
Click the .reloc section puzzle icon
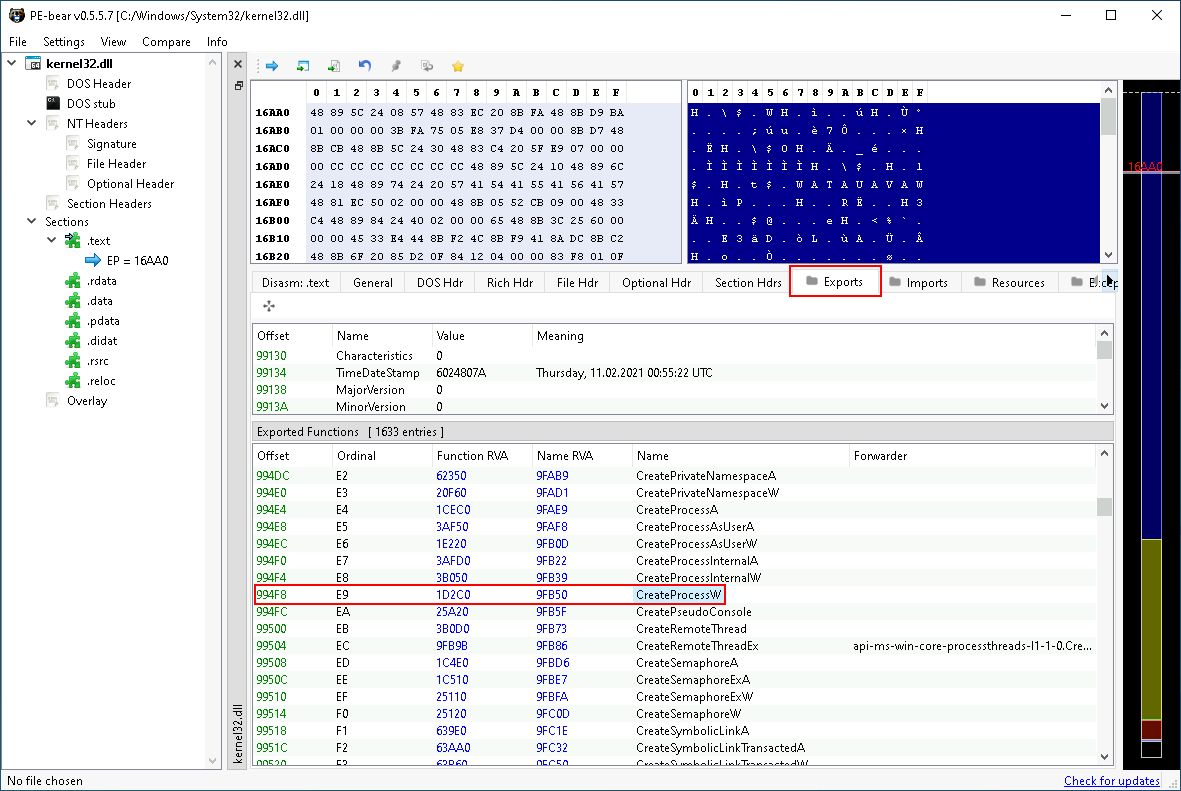(72, 381)
